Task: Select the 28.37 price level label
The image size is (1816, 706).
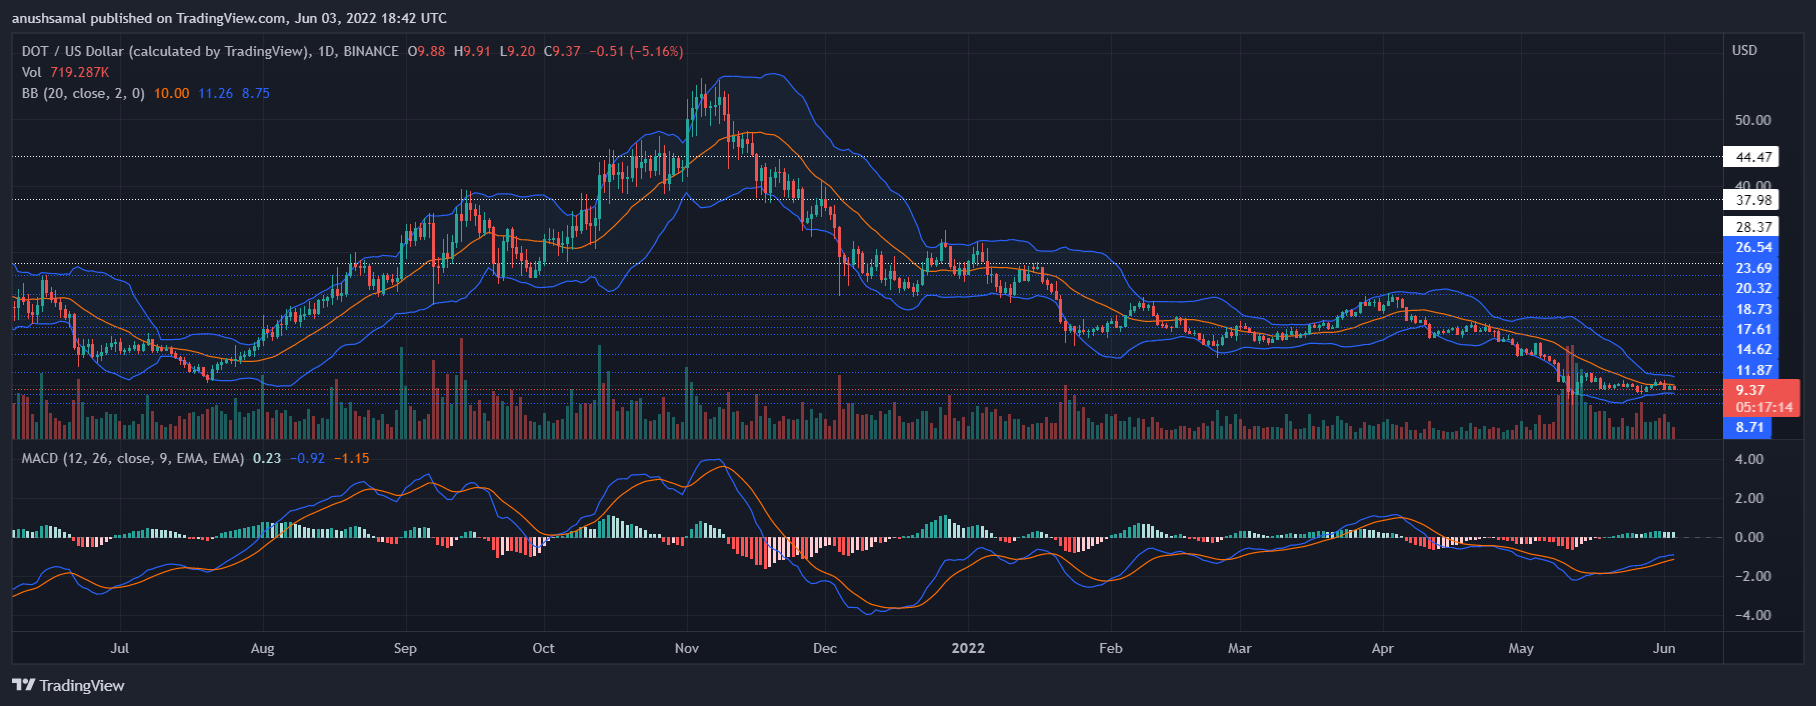Action: coord(1753,227)
